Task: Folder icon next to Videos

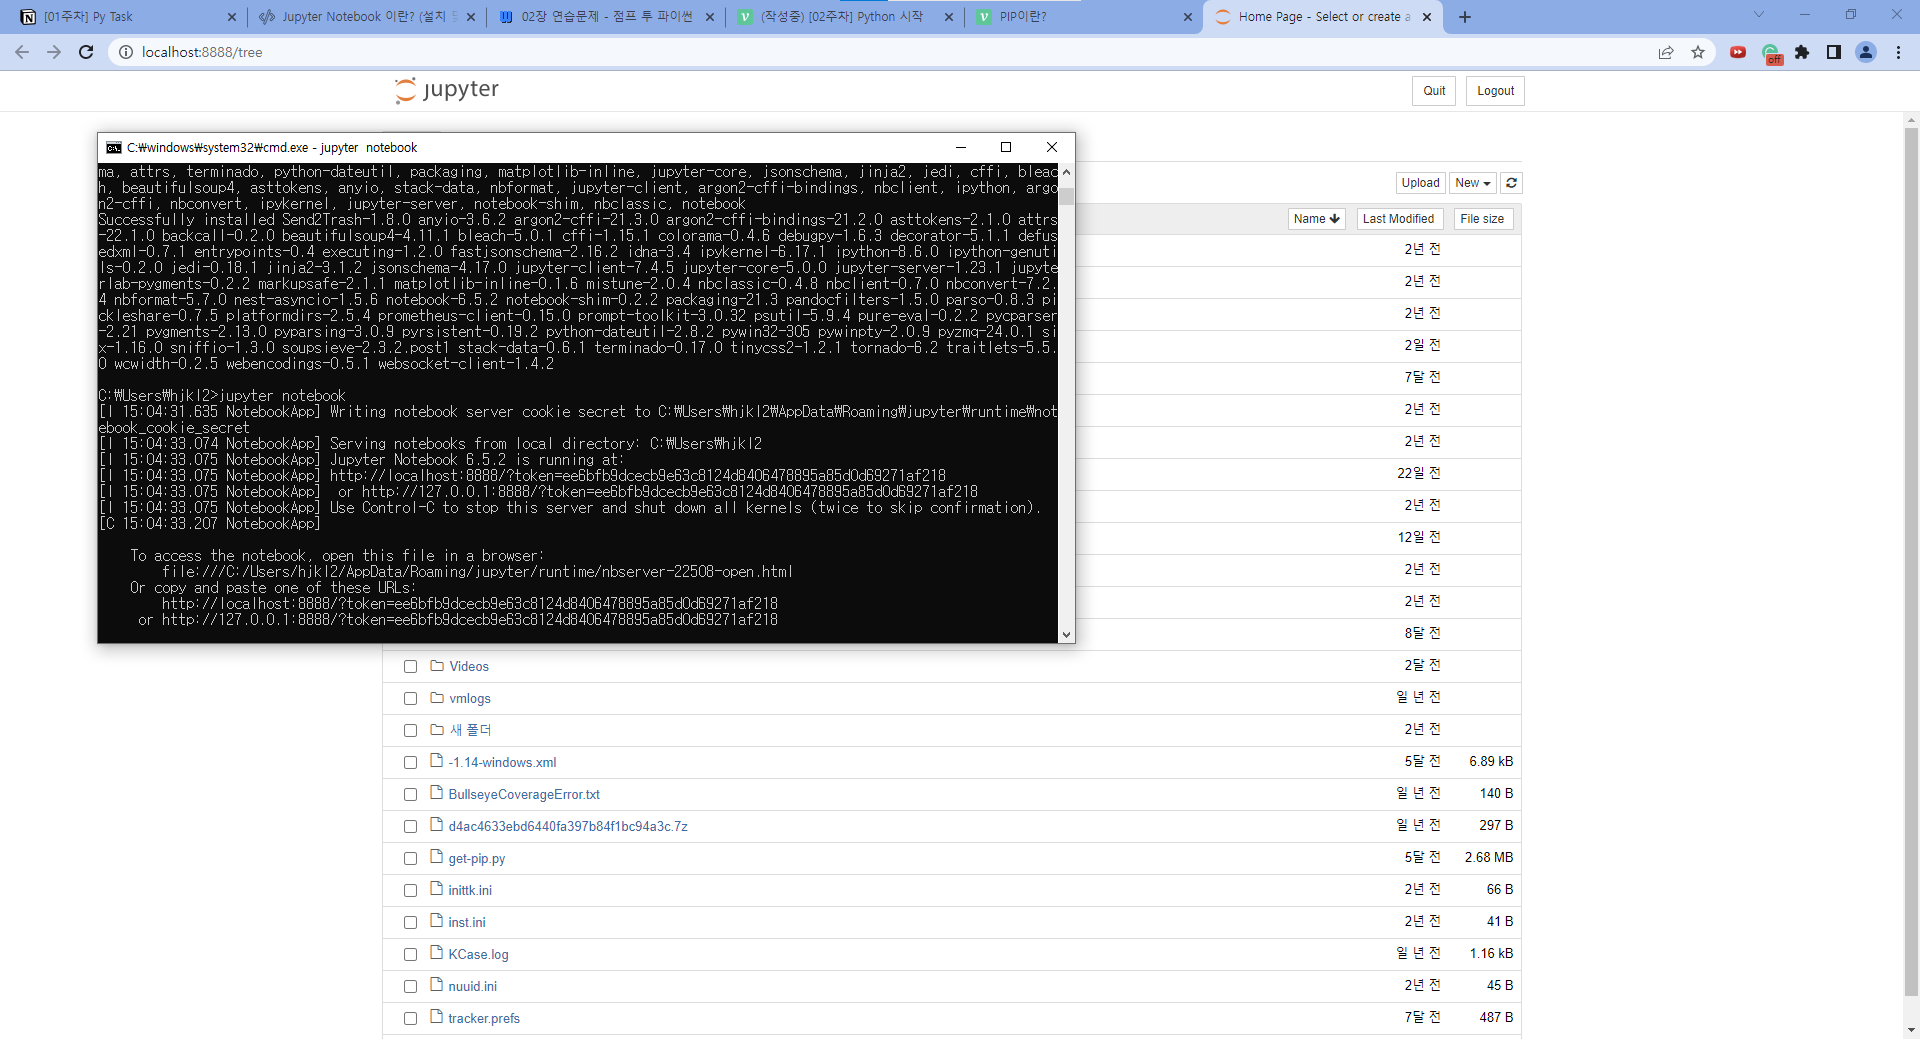Action: click(437, 665)
